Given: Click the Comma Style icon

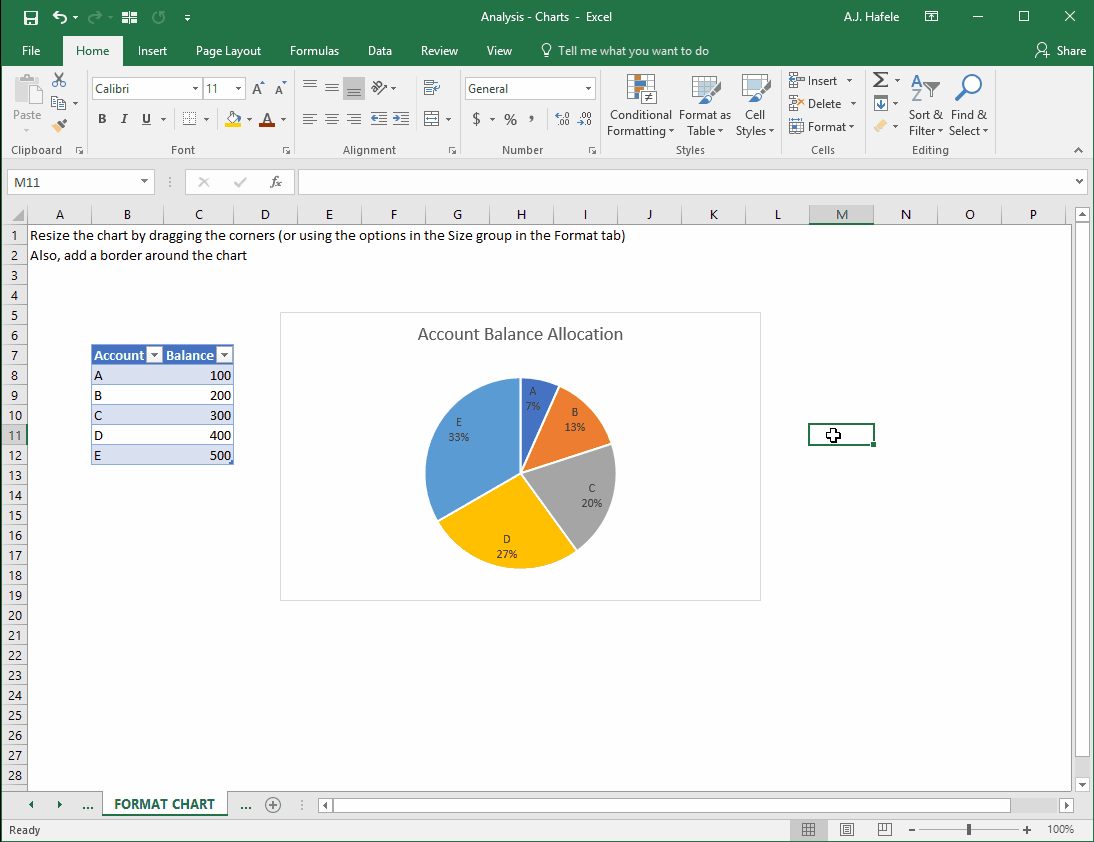Looking at the screenshot, I should (x=532, y=119).
